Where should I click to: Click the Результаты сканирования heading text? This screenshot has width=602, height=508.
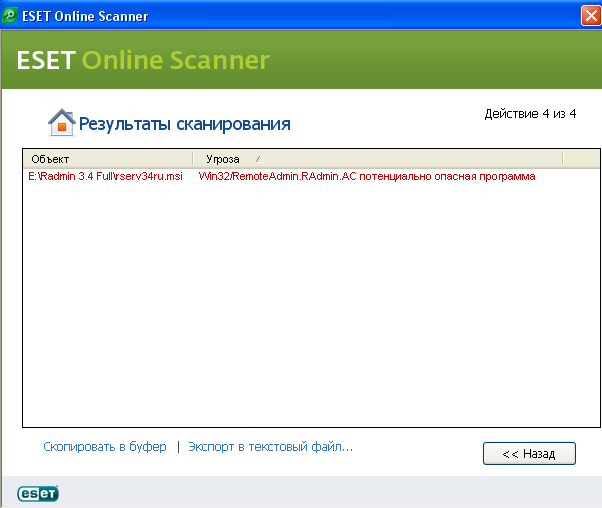pyautogui.click(x=184, y=124)
